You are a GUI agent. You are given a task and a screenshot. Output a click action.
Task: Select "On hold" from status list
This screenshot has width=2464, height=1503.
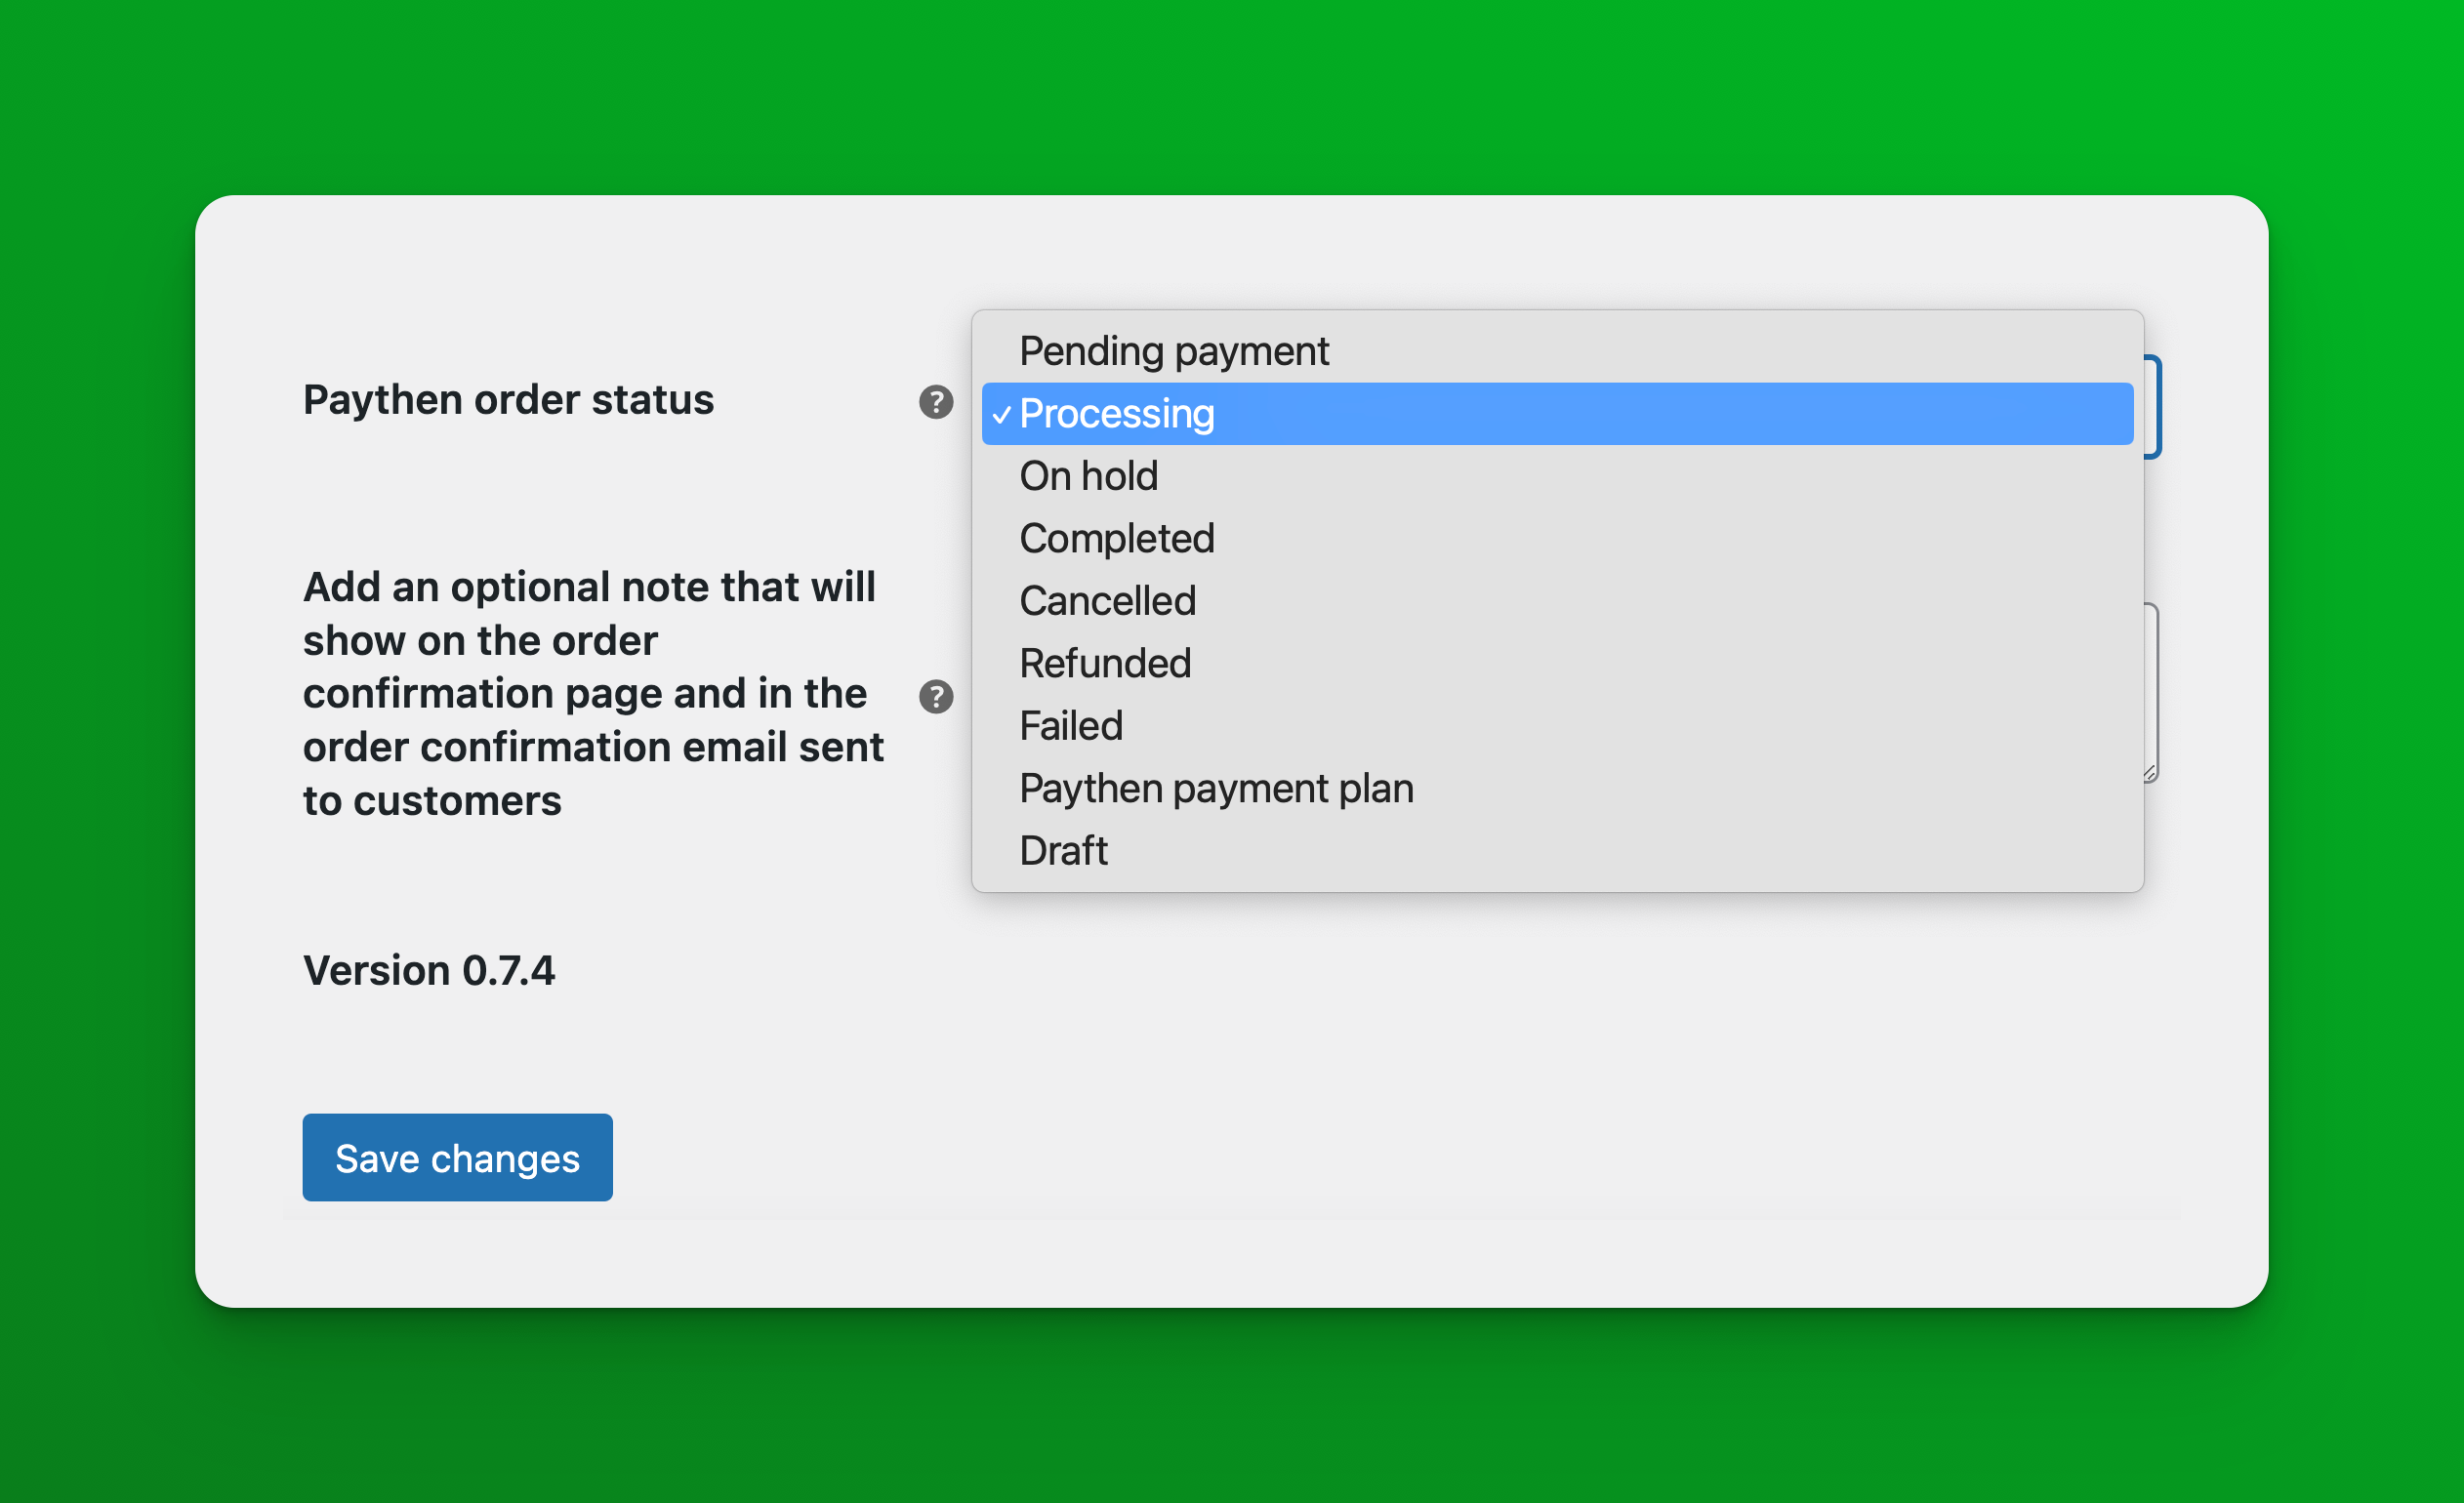1557,476
